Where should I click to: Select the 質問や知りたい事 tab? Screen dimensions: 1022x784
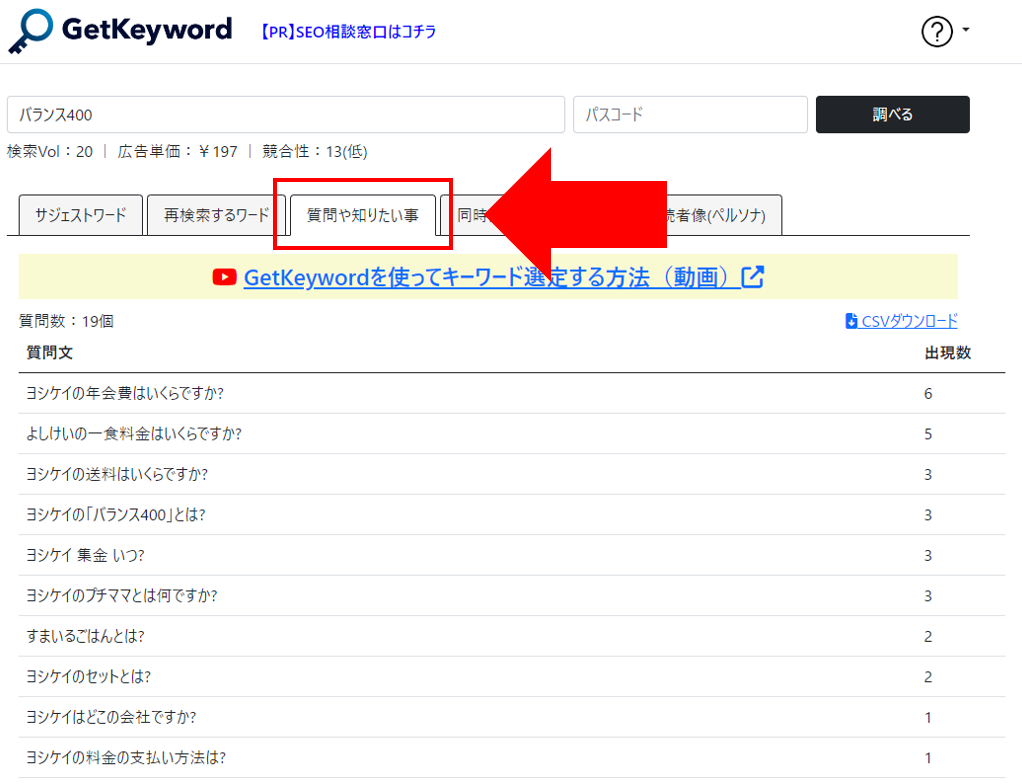point(362,215)
